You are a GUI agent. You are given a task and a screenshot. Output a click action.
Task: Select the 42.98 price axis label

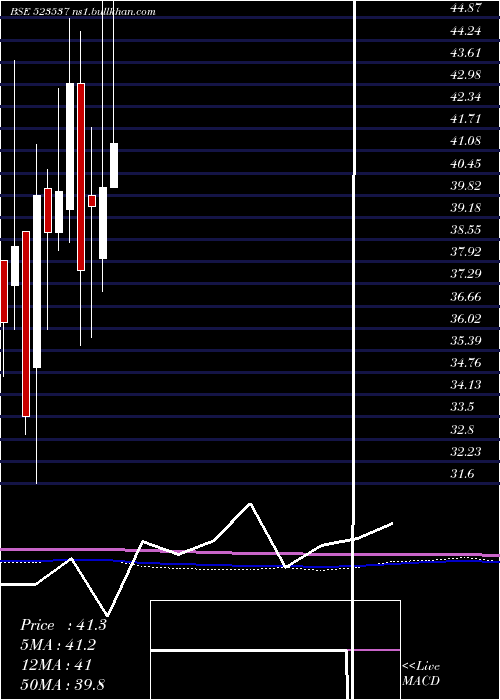point(466,75)
